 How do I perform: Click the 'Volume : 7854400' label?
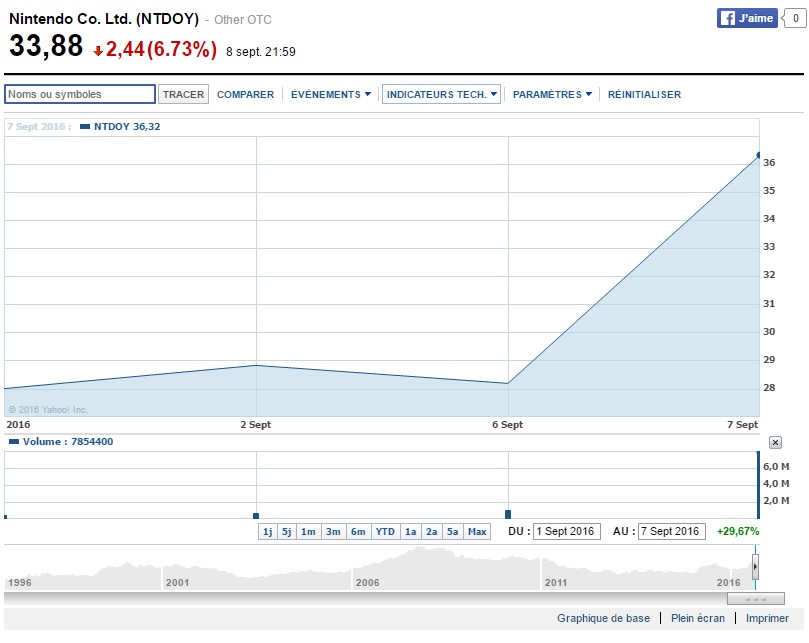68,442
